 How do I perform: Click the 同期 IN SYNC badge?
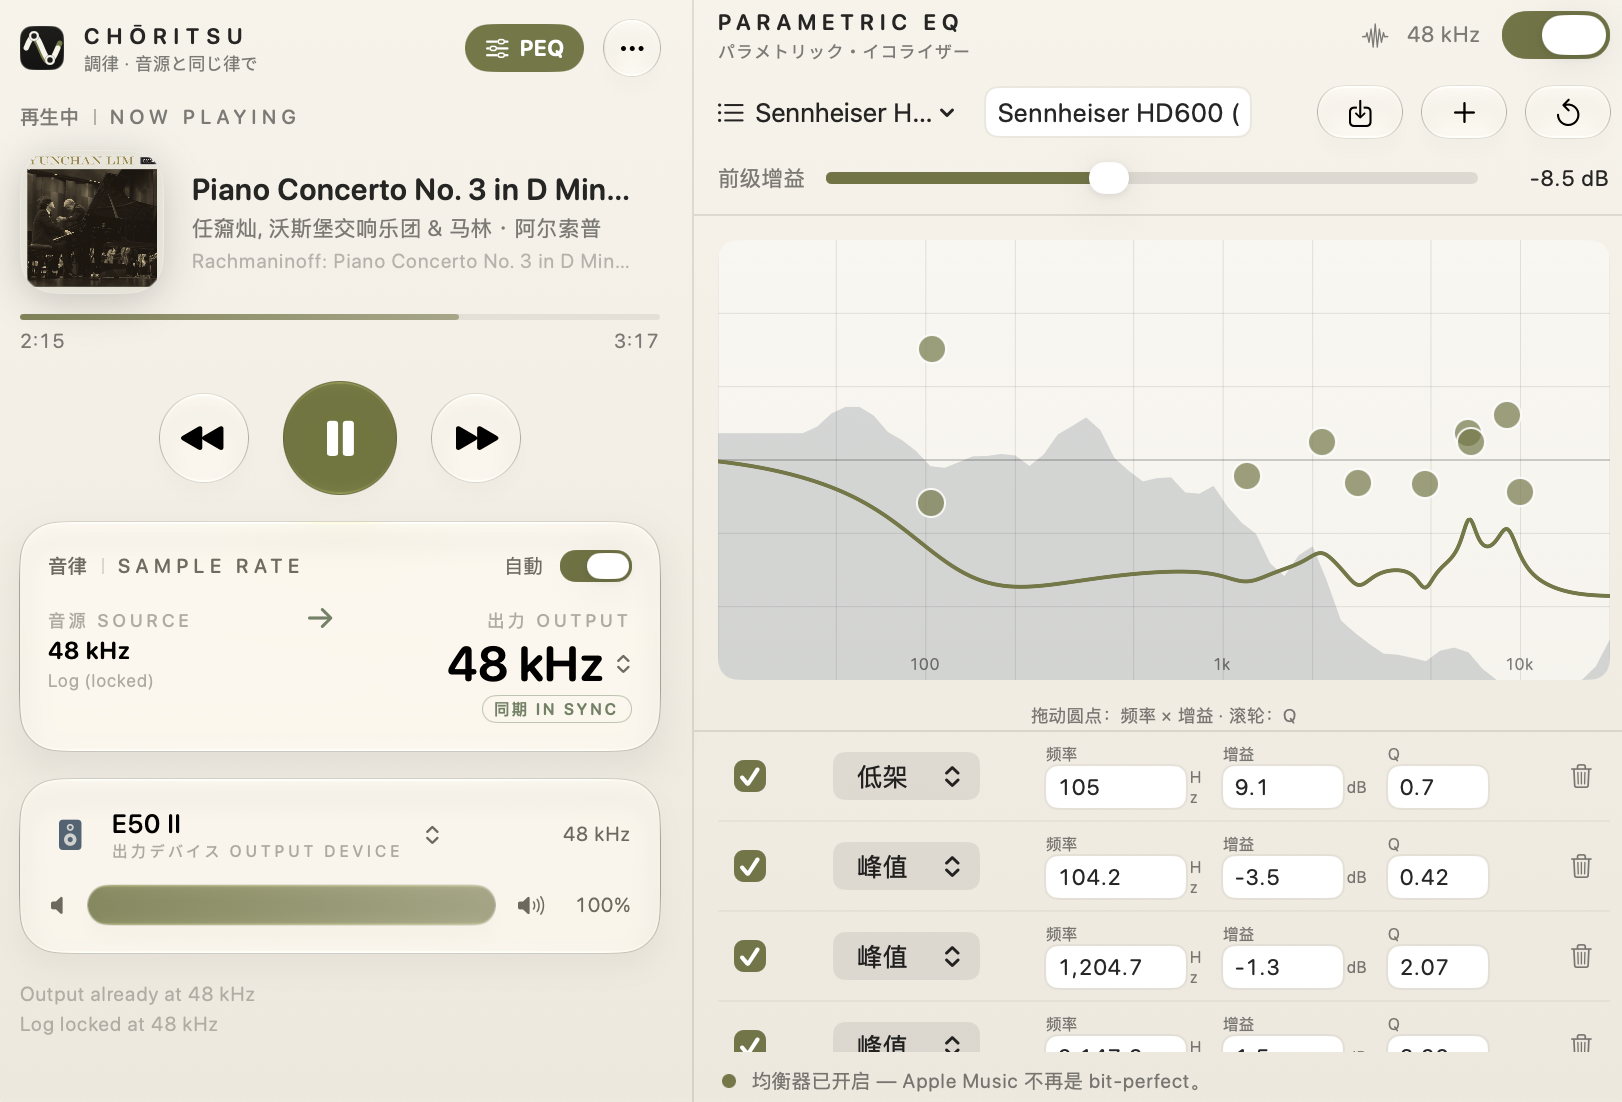pyautogui.click(x=557, y=709)
